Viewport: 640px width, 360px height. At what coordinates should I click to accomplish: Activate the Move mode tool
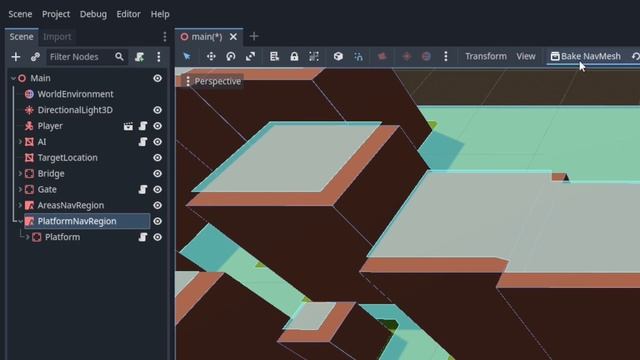point(211,56)
